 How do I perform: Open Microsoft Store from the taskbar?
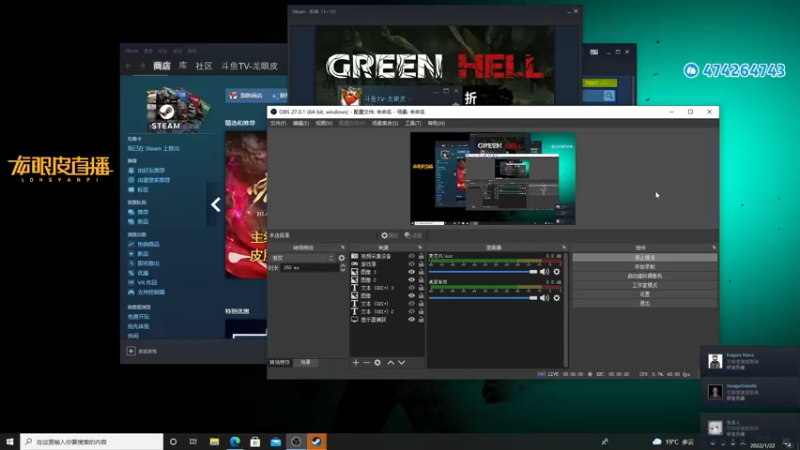tap(255, 441)
